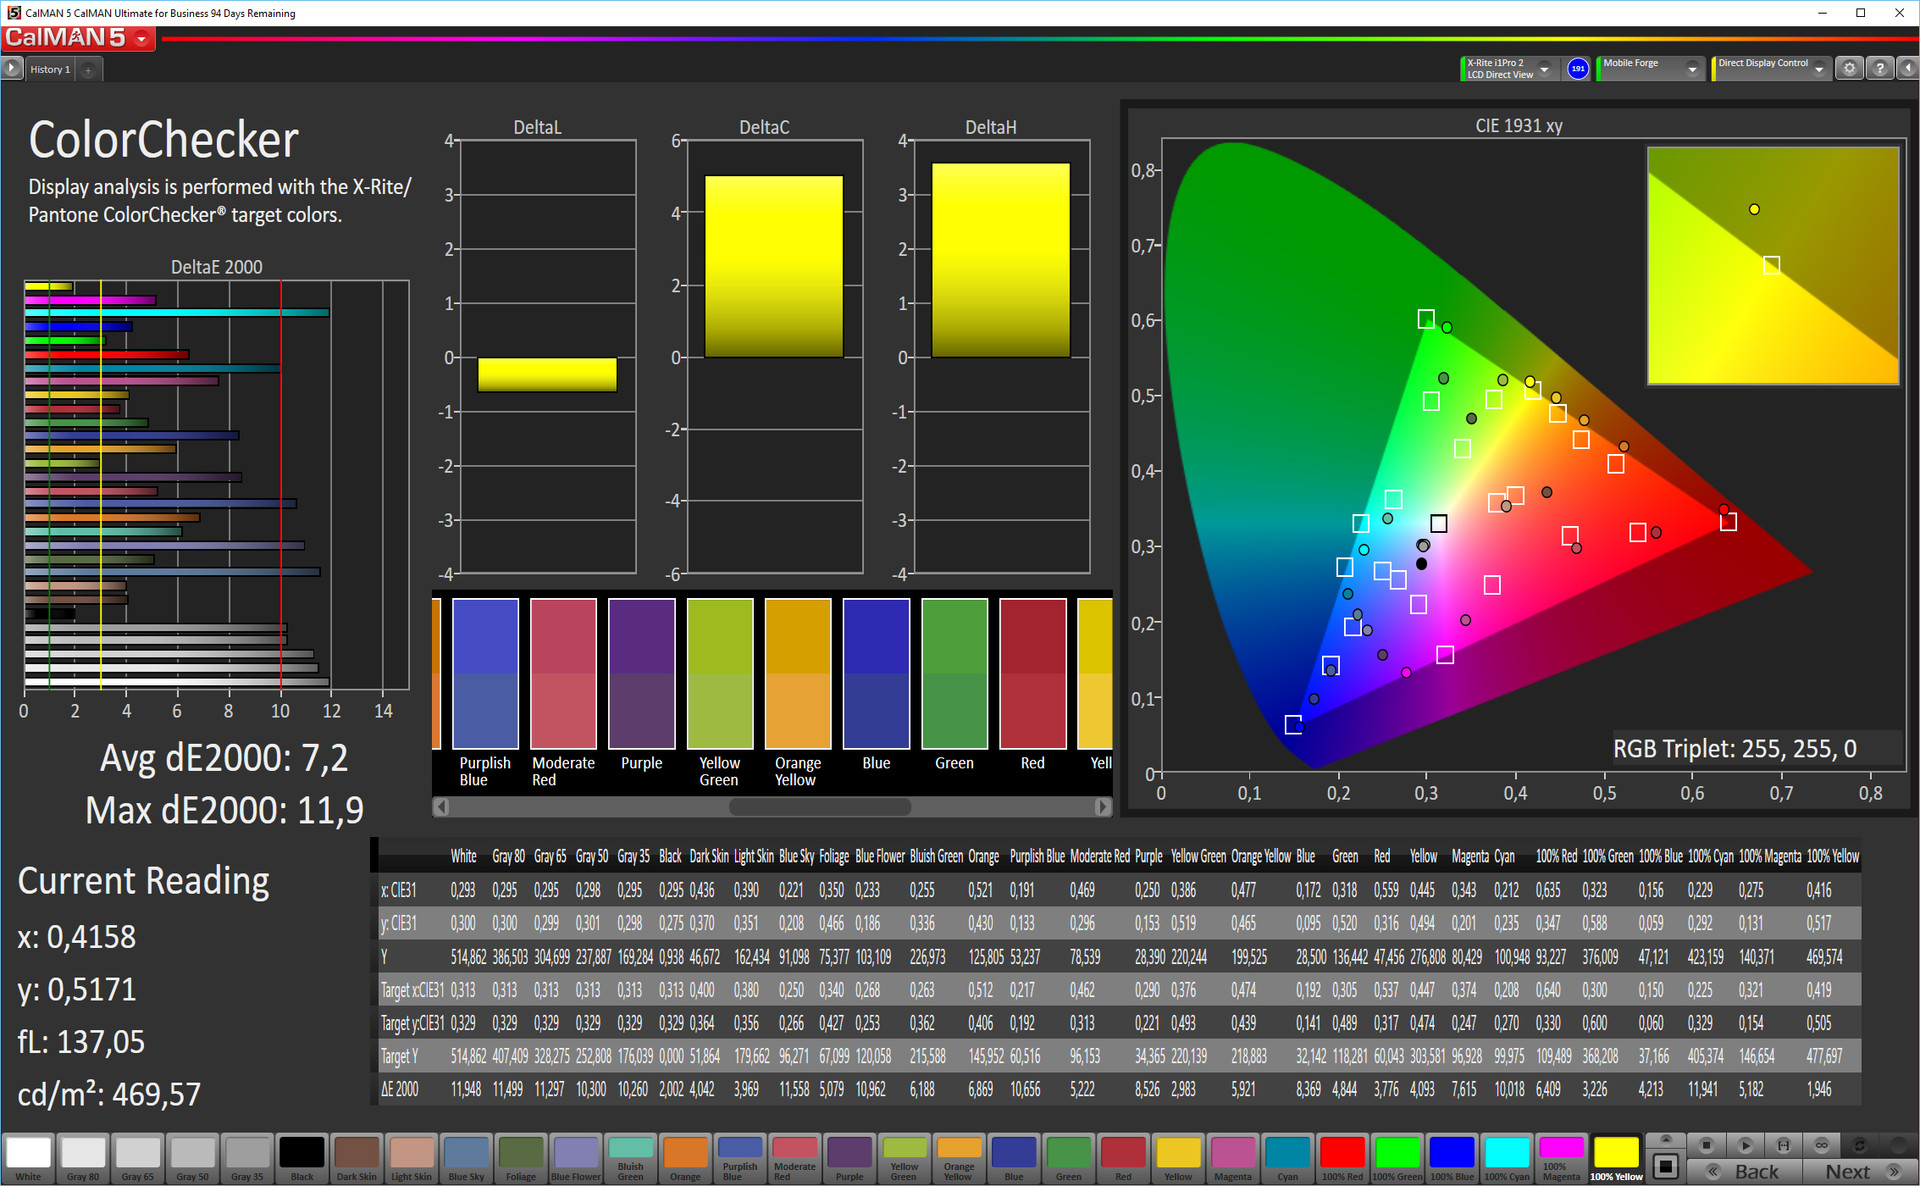Screen dimensions: 1920x1186
Task: Toggle the continuous read infinity icon
Action: click(x=1821, y=1145)
